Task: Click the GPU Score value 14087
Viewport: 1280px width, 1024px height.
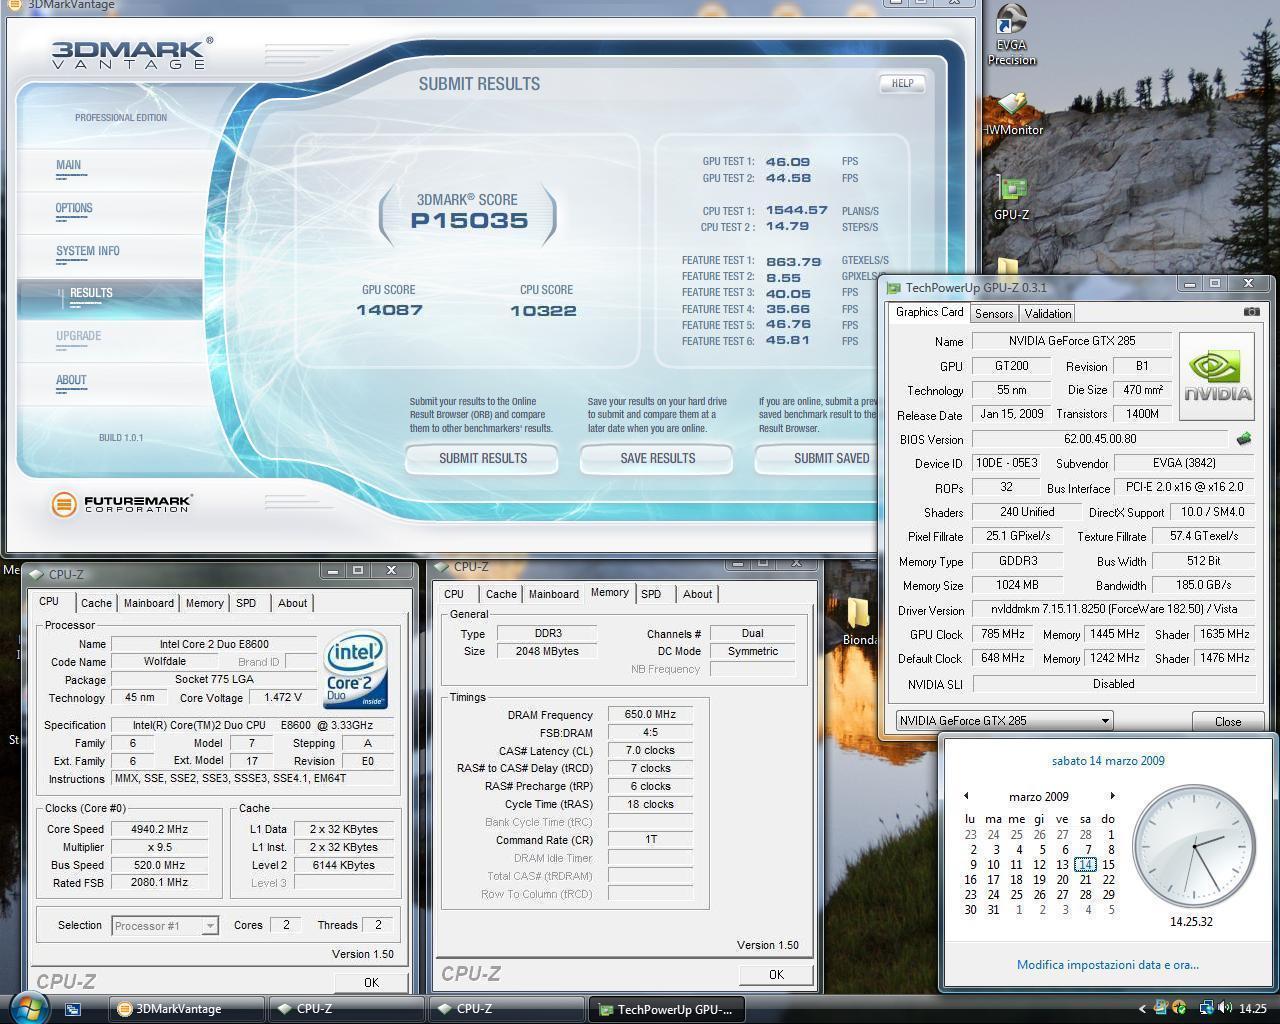Action: (x=389, y=310)
